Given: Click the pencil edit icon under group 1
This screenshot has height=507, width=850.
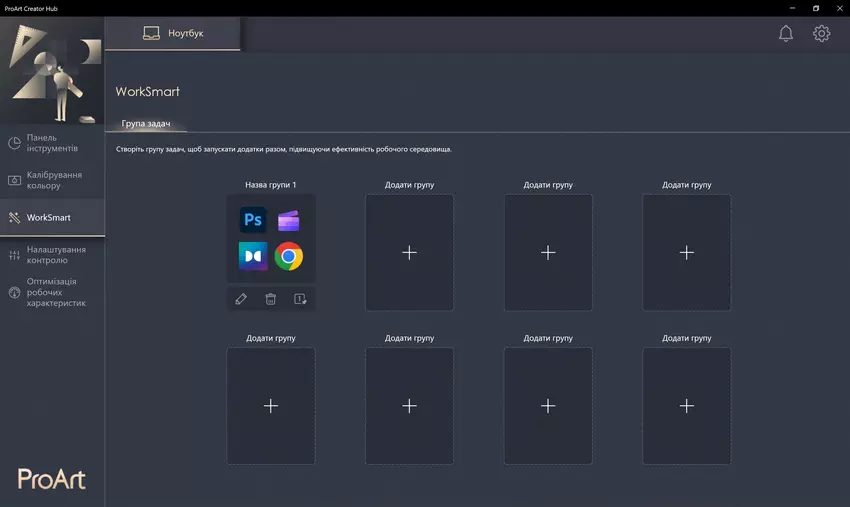Looking at the screenshot, I should tap(241, 298).
